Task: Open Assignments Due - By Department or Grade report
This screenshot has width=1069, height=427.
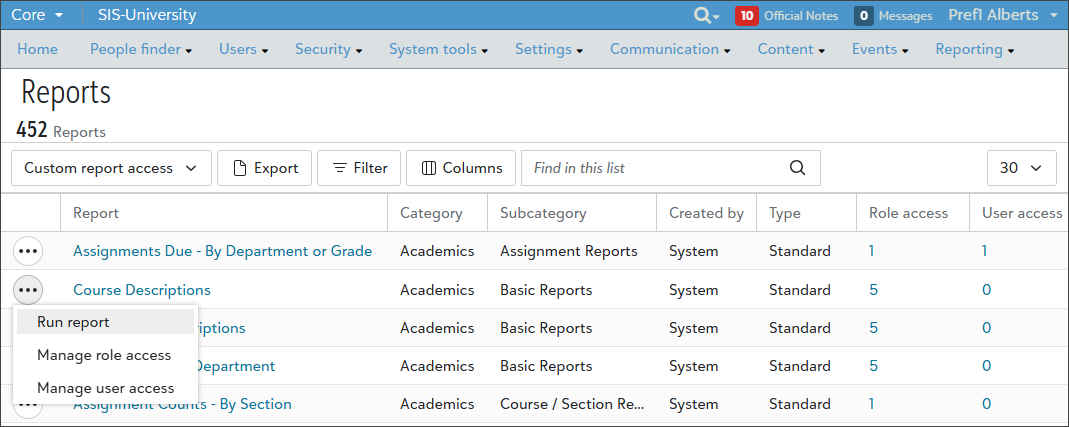Action: (222, 251)
